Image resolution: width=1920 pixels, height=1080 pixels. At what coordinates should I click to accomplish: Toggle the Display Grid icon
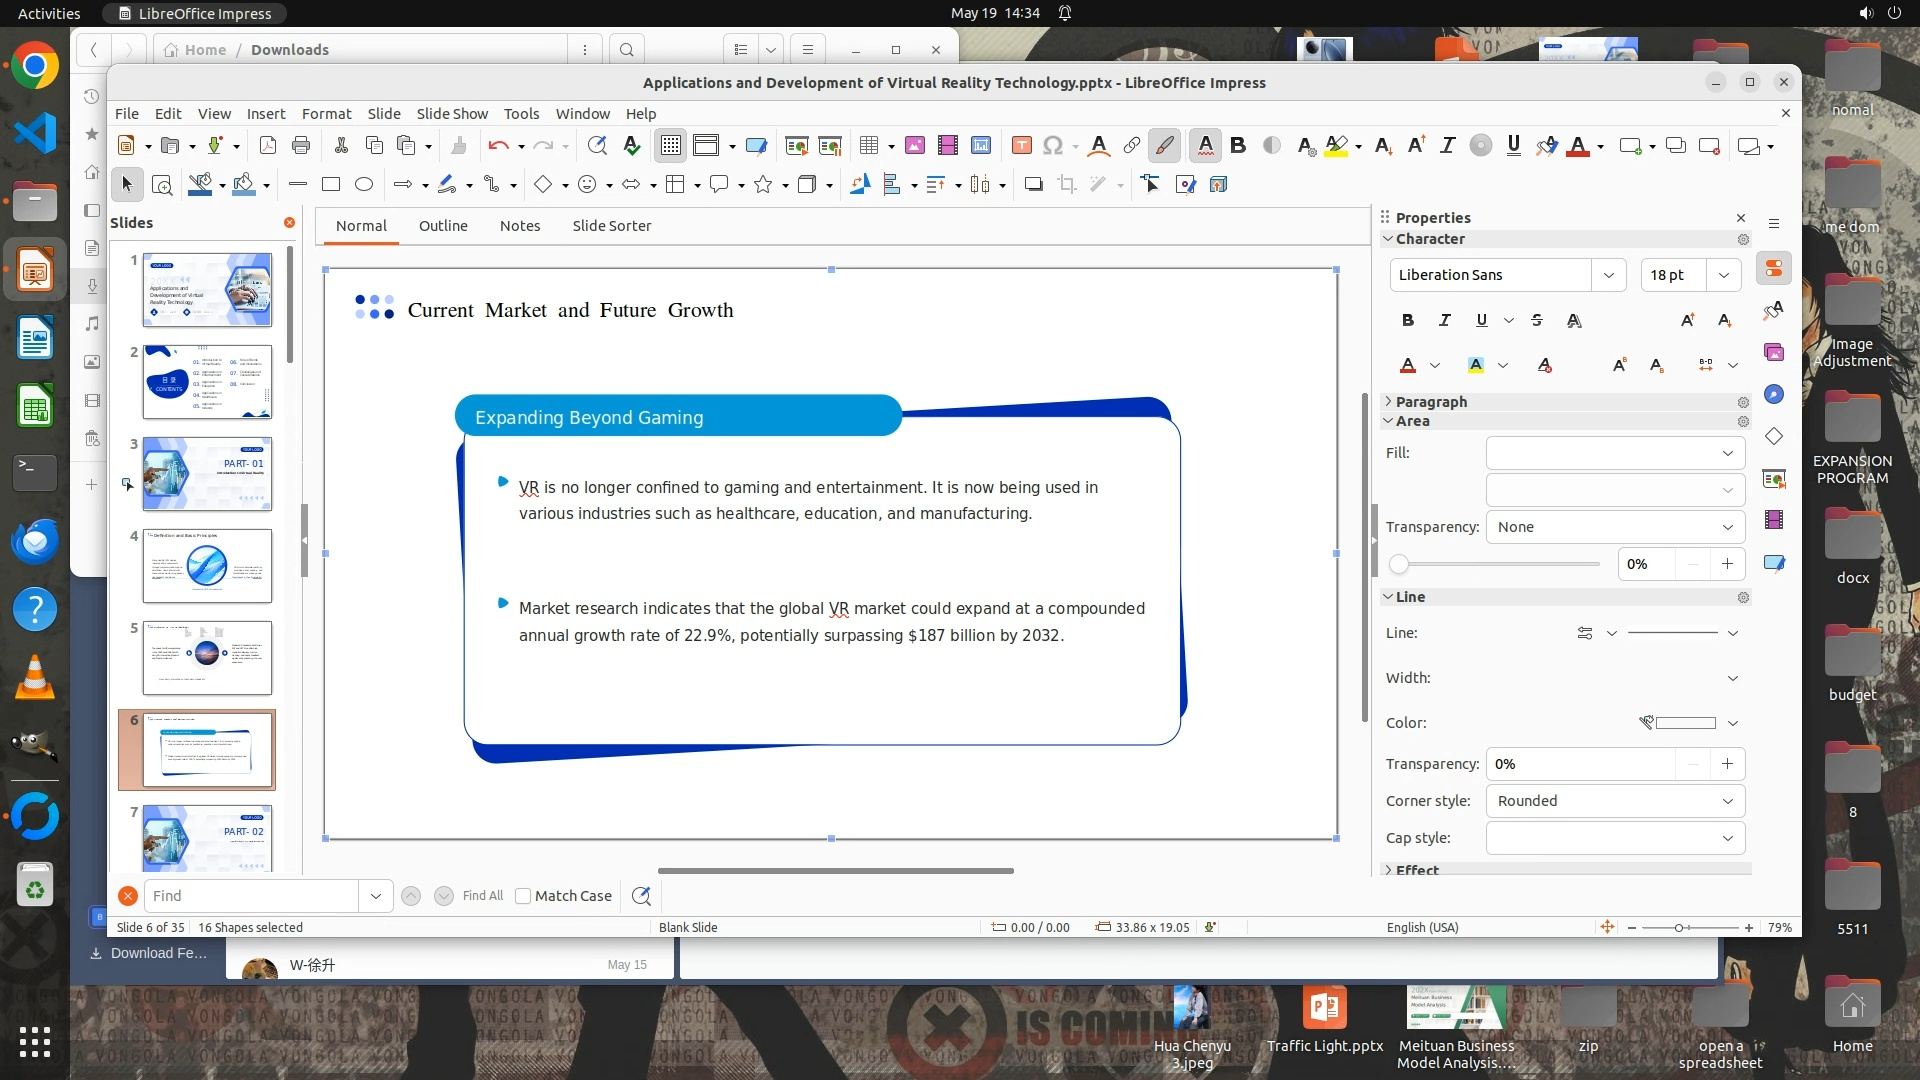(670, 146)
